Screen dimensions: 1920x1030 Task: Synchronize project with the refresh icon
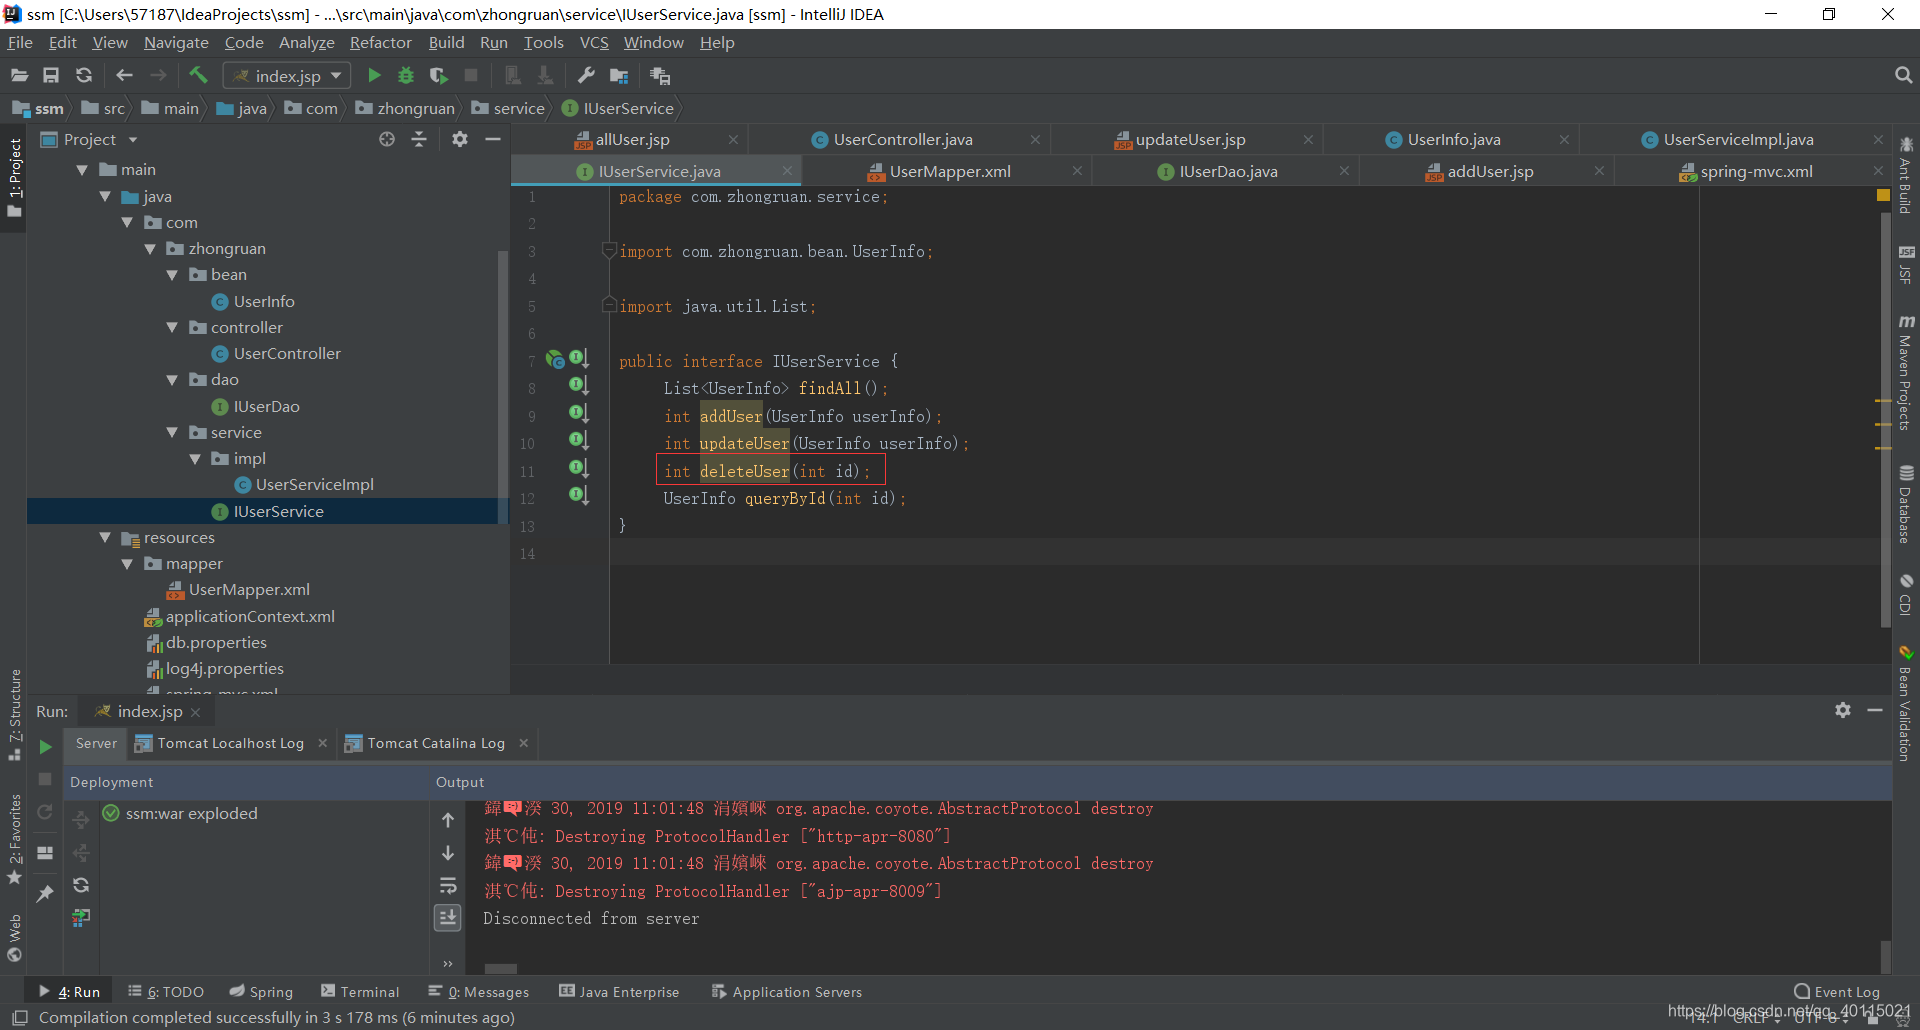point(84,76)
